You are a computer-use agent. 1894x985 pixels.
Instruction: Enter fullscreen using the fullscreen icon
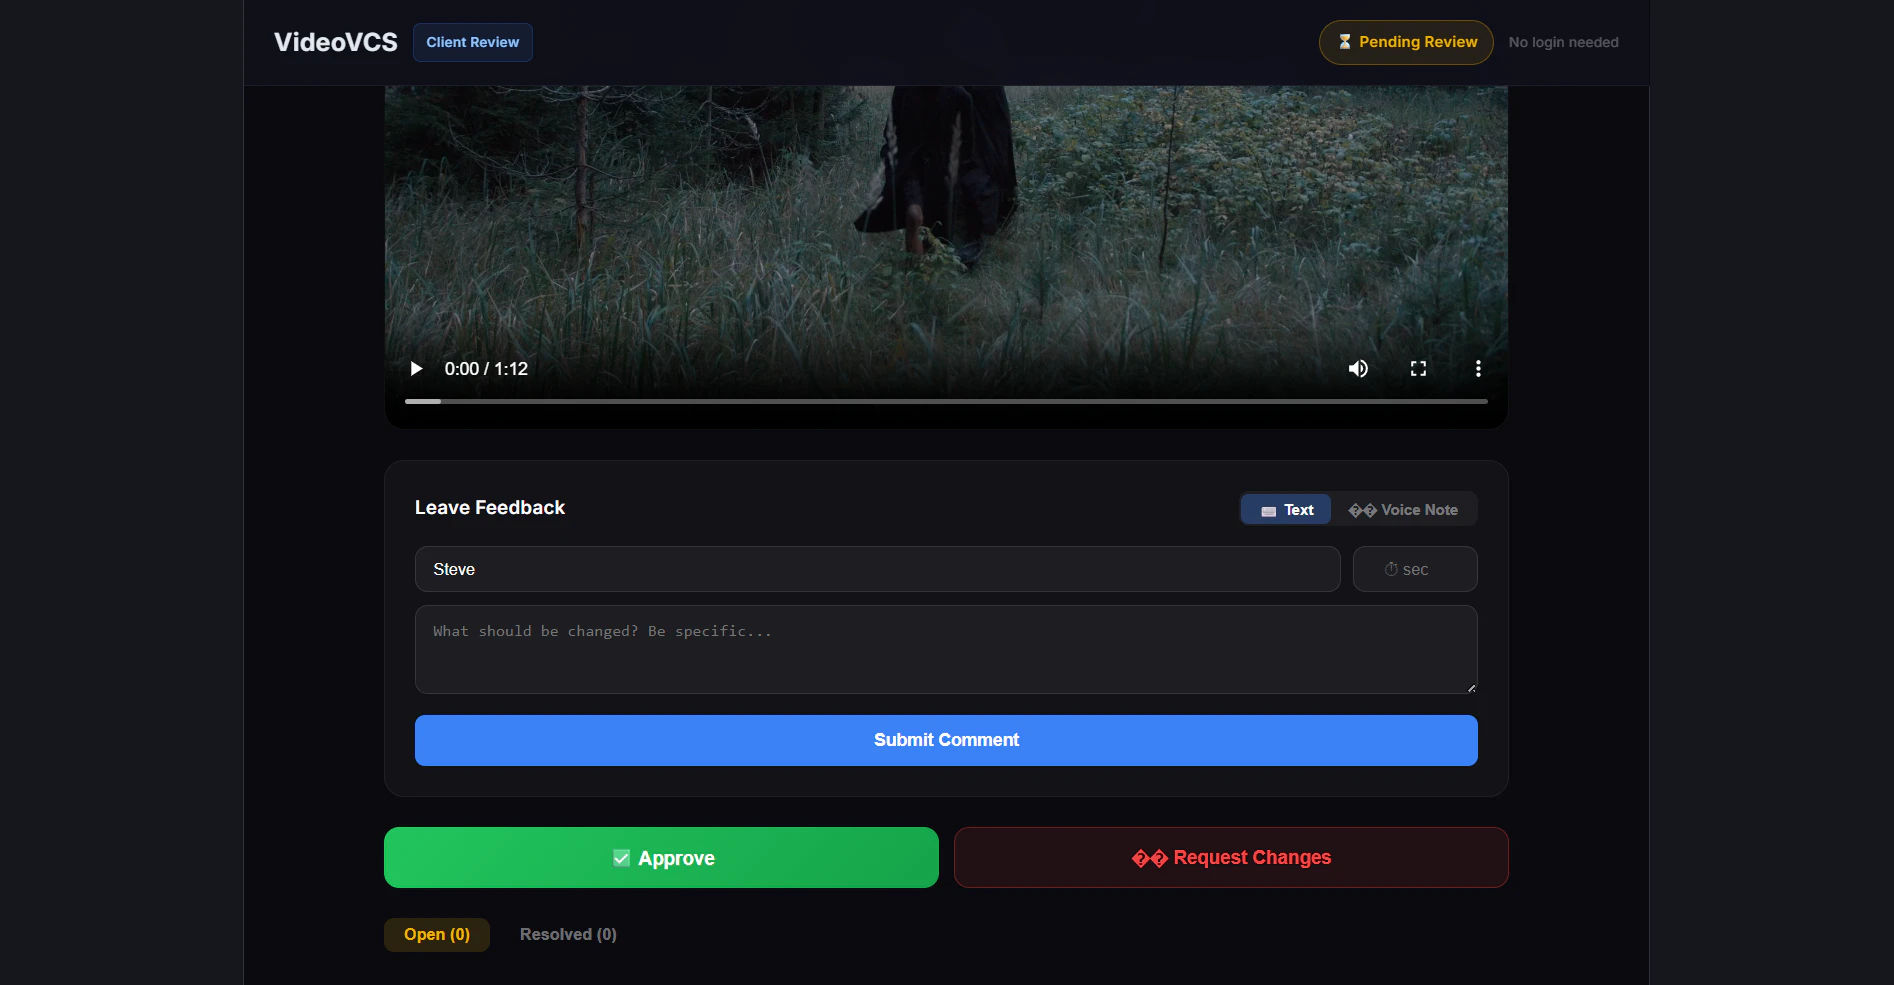tap(1418, 368)
